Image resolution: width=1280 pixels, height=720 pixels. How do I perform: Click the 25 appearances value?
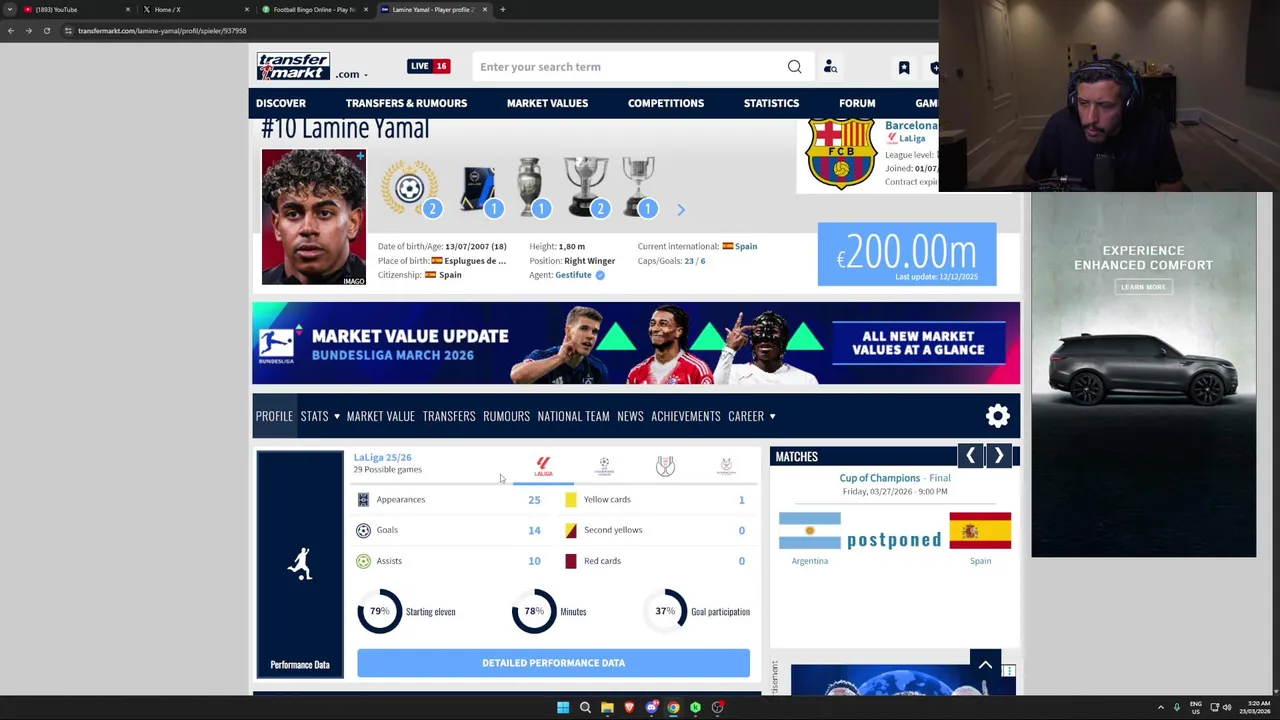534,500
